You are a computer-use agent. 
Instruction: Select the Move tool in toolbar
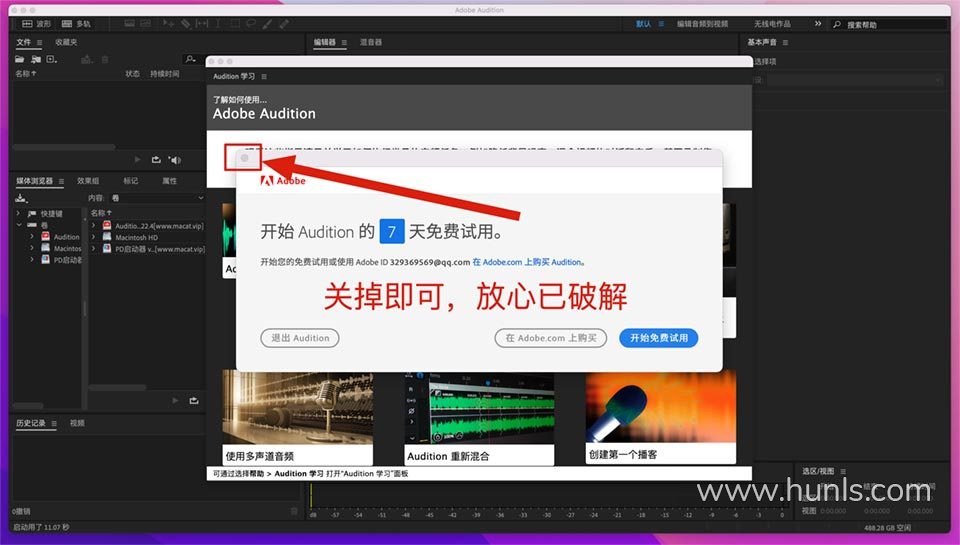pyautogui.click(x=168, y=23)
